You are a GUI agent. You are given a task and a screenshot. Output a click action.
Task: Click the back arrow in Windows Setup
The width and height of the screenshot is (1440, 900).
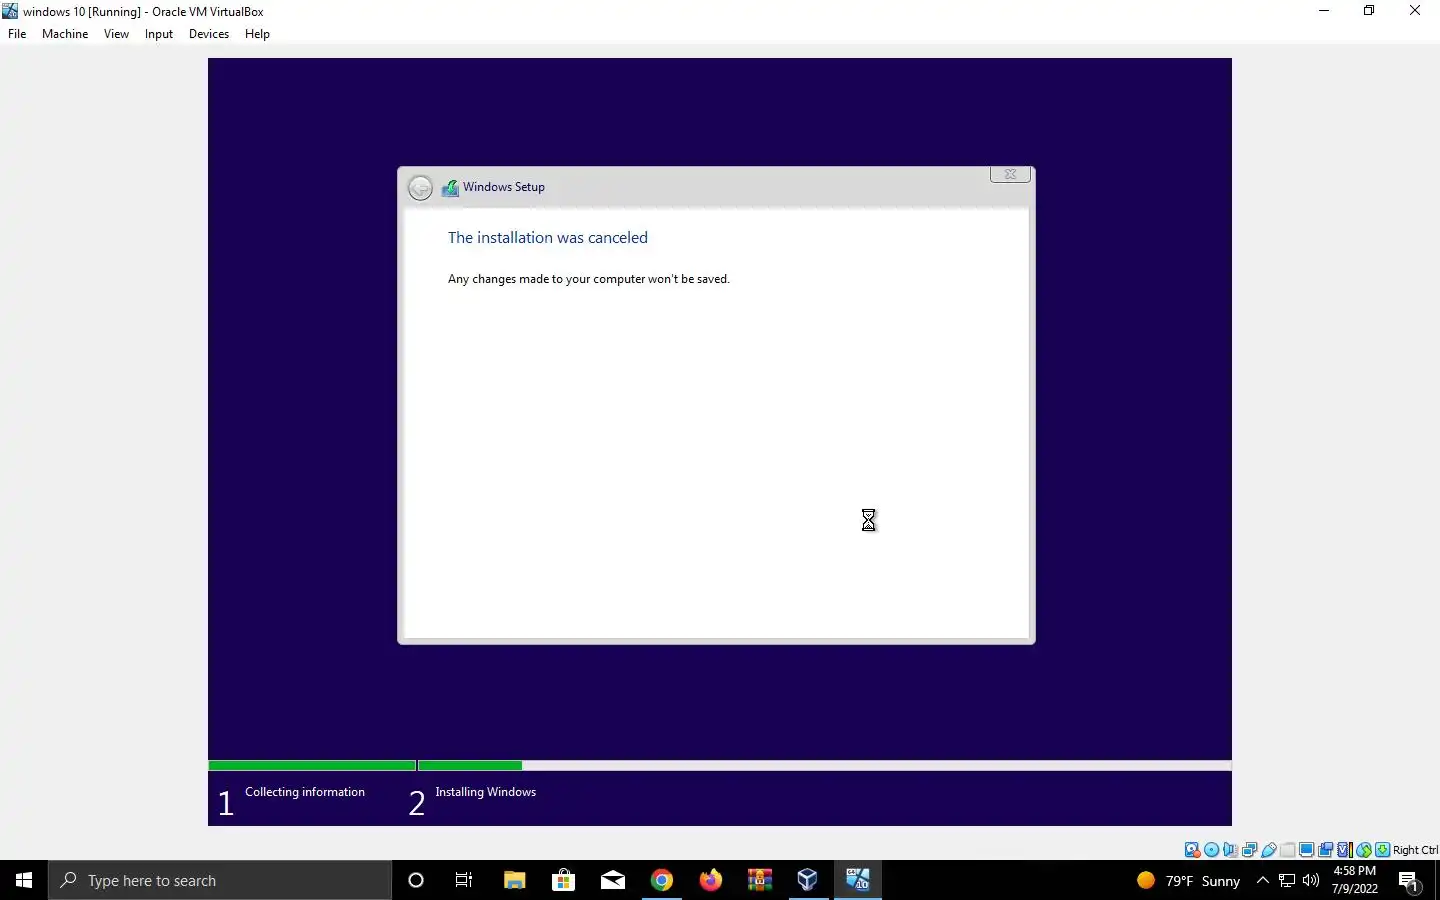(x=420, y=188)
